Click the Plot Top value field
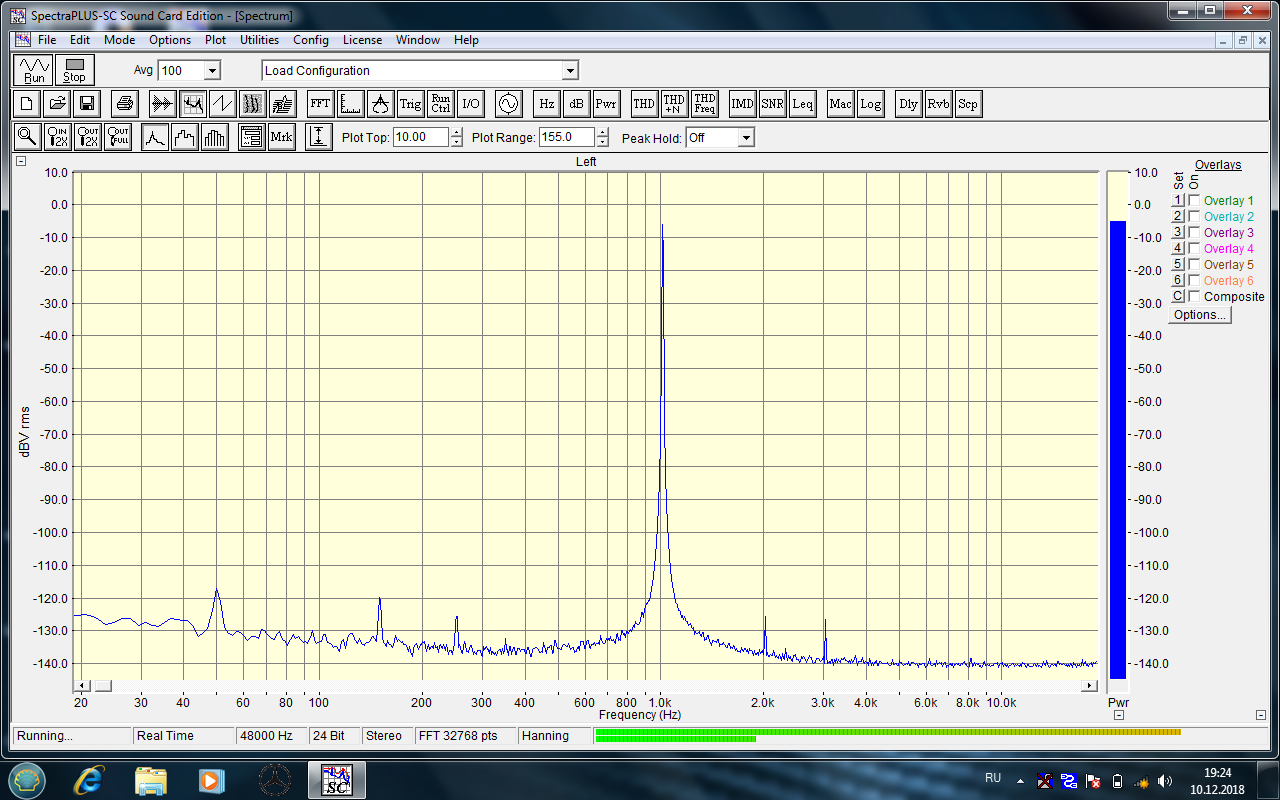1280x800 pixels. coord(420,137)
